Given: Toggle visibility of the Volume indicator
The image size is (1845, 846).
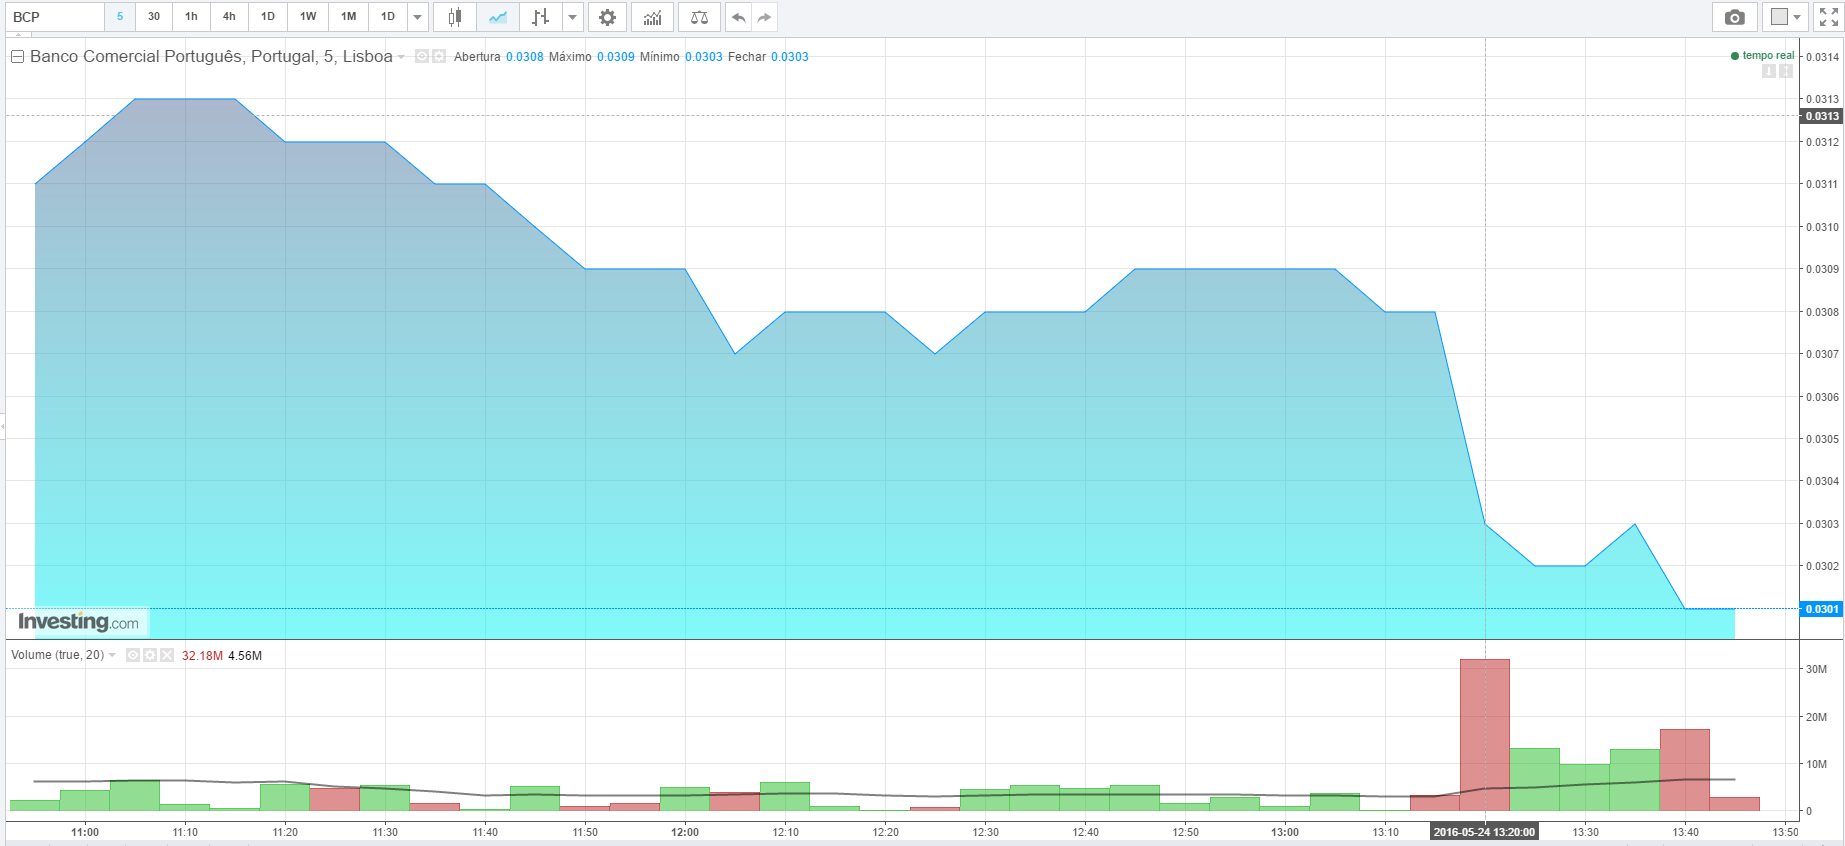Looking at the screenshot, I should [133, 655].
